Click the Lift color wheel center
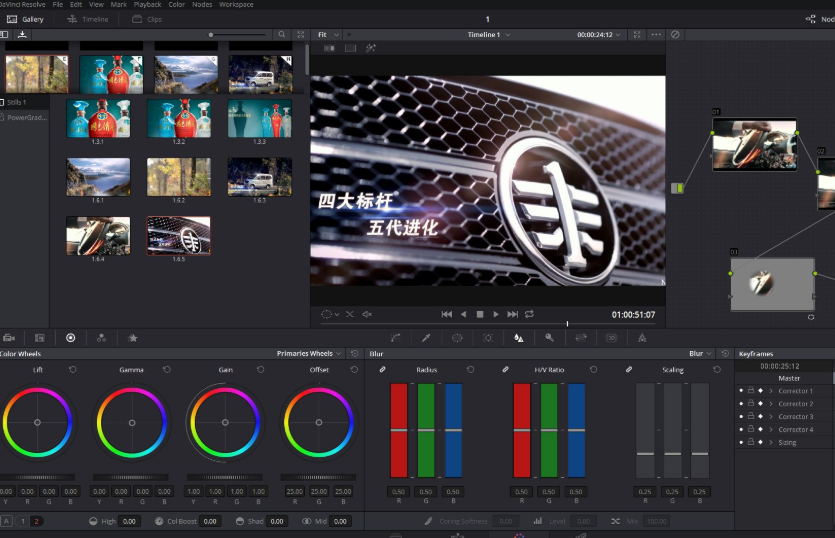 point(38,422)
